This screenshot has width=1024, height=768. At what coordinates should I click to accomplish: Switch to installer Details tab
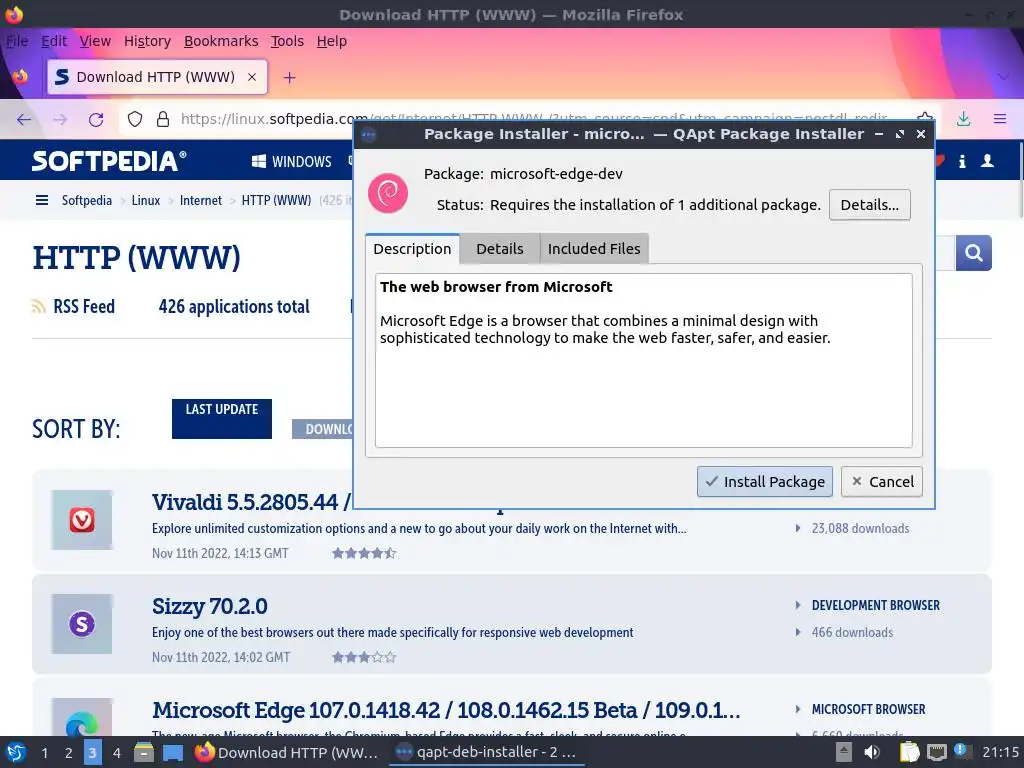click(500, 249)
